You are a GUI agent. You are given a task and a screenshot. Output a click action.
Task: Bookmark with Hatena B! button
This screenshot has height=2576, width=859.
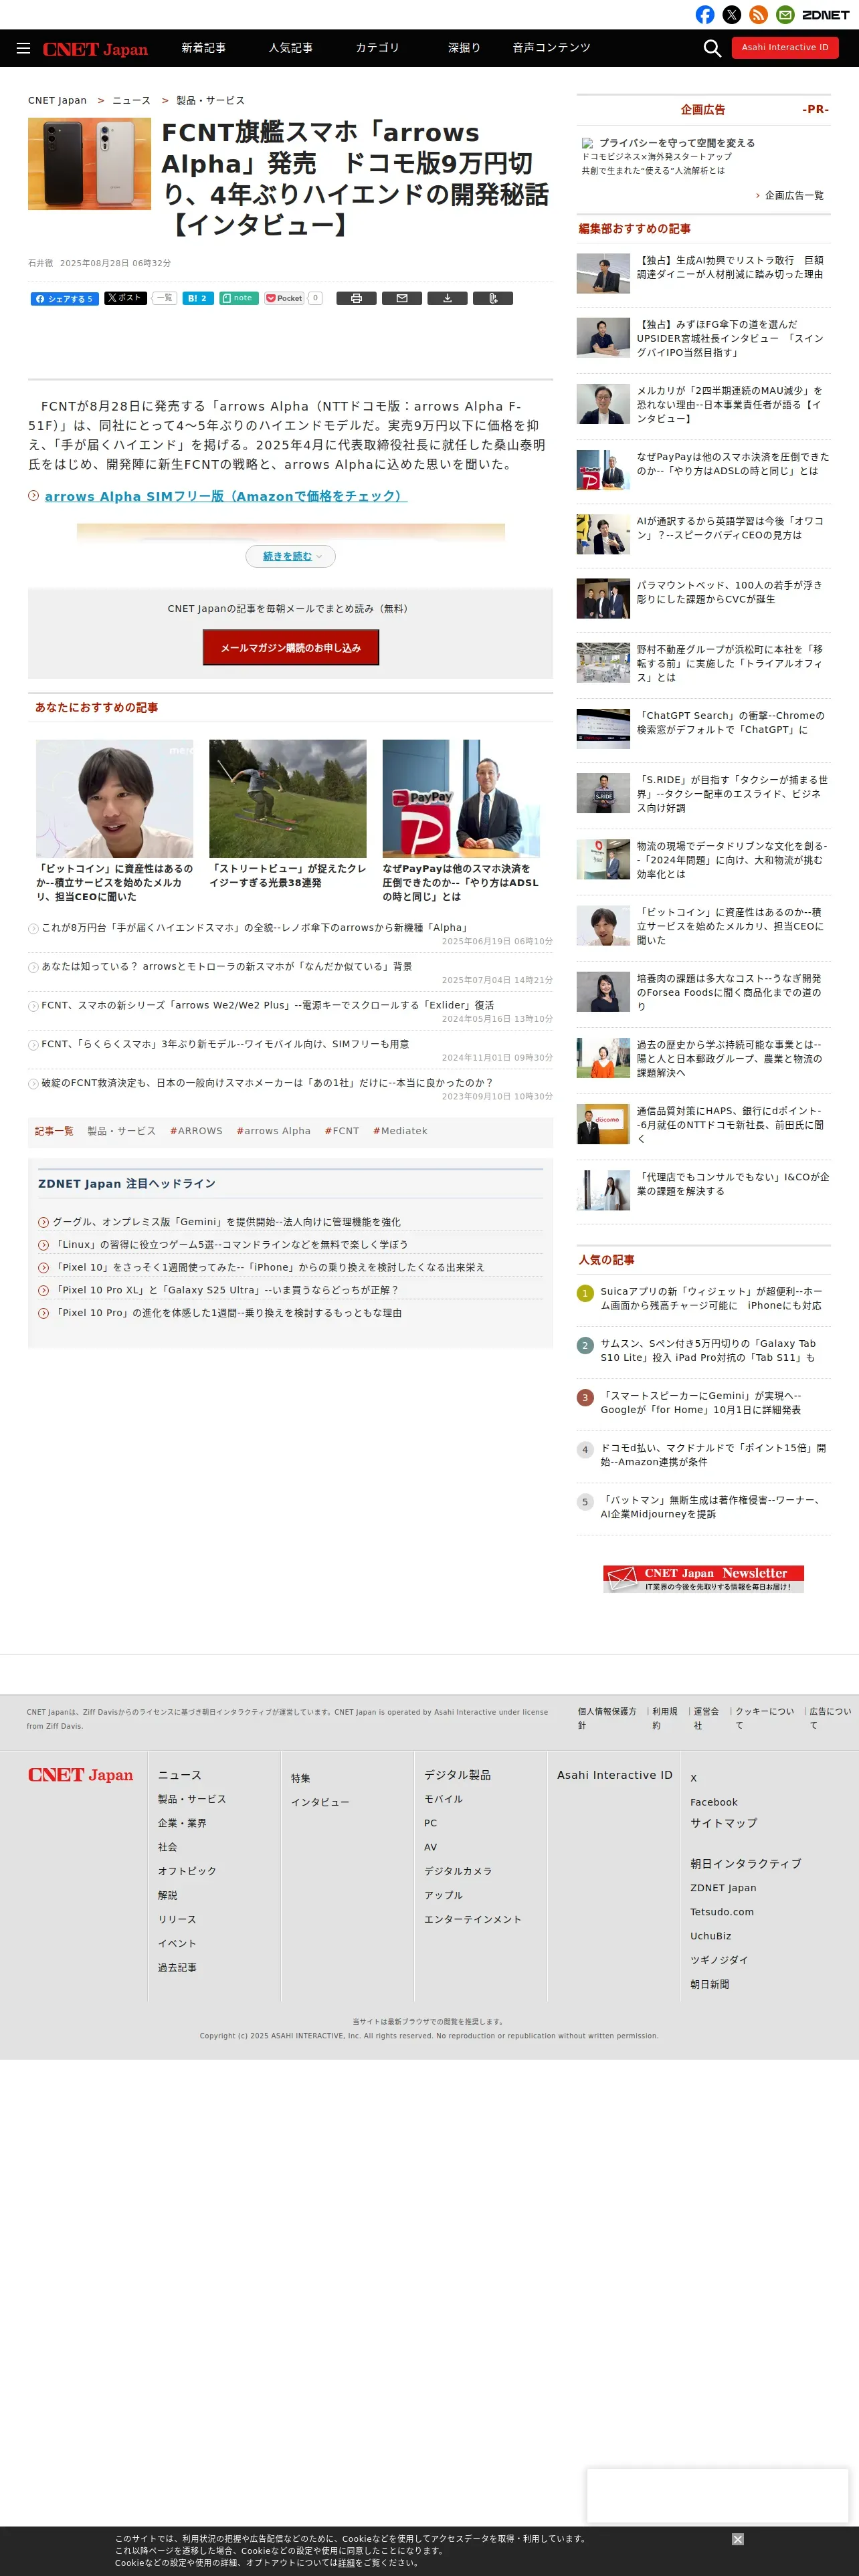click(x=198, y=298)
